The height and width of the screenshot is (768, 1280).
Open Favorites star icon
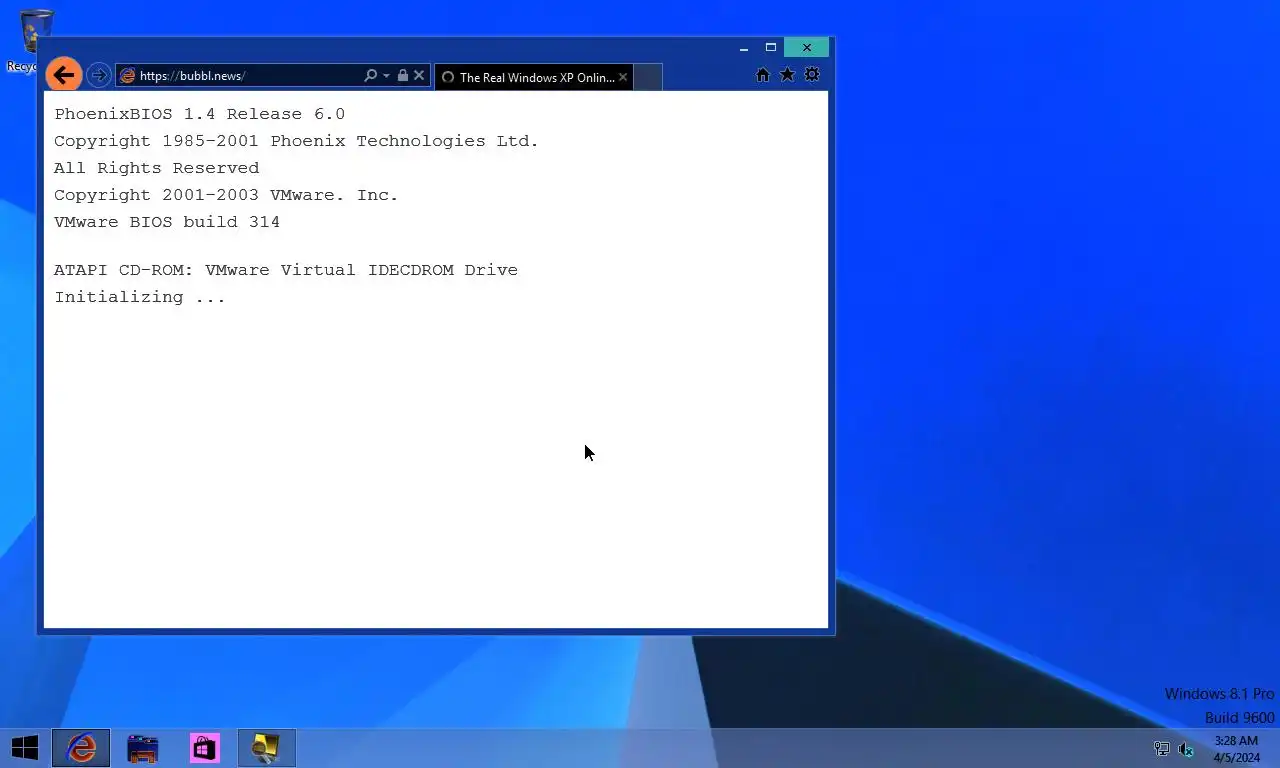coord(787,75)
